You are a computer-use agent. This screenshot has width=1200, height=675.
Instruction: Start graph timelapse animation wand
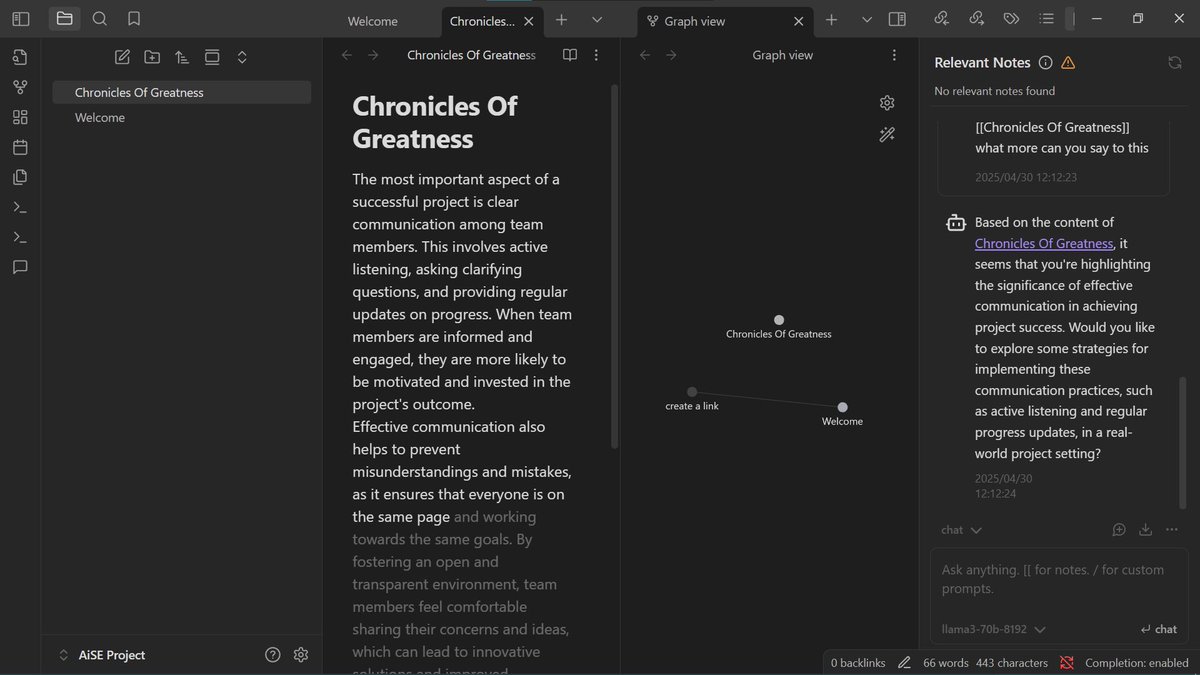887,135
